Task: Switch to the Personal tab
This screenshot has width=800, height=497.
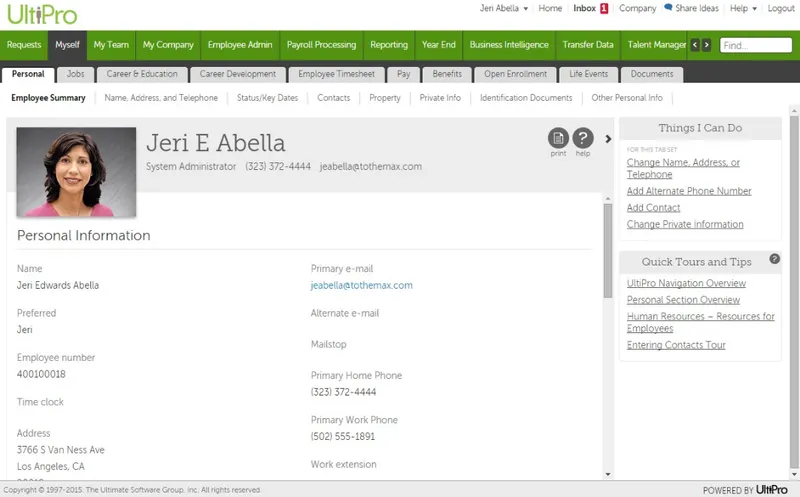Action: (28, 74)
